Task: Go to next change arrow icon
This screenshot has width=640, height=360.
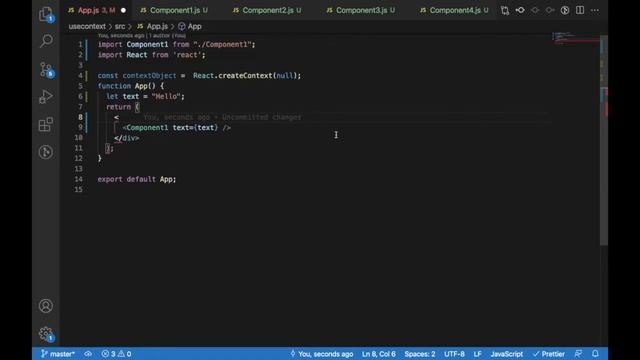Action: point(550,10)
